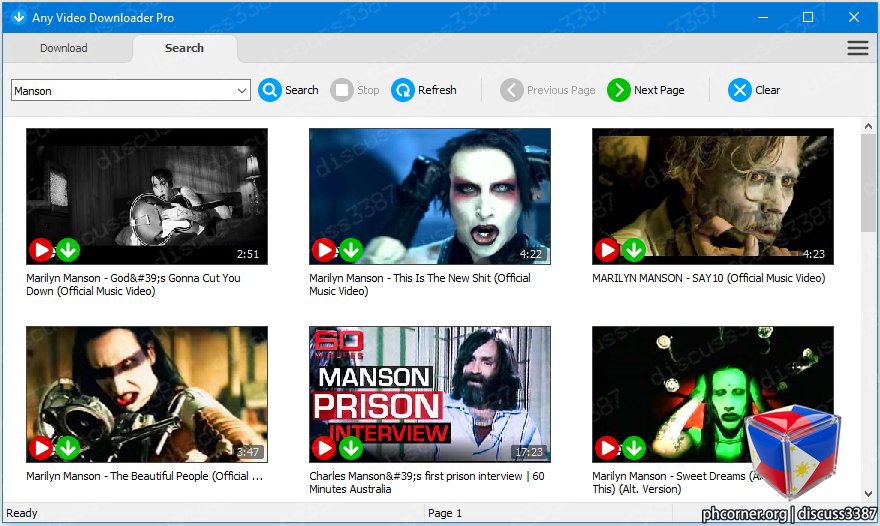
Task: Open the hamburger menu icon
Action: tap(858, 48)
